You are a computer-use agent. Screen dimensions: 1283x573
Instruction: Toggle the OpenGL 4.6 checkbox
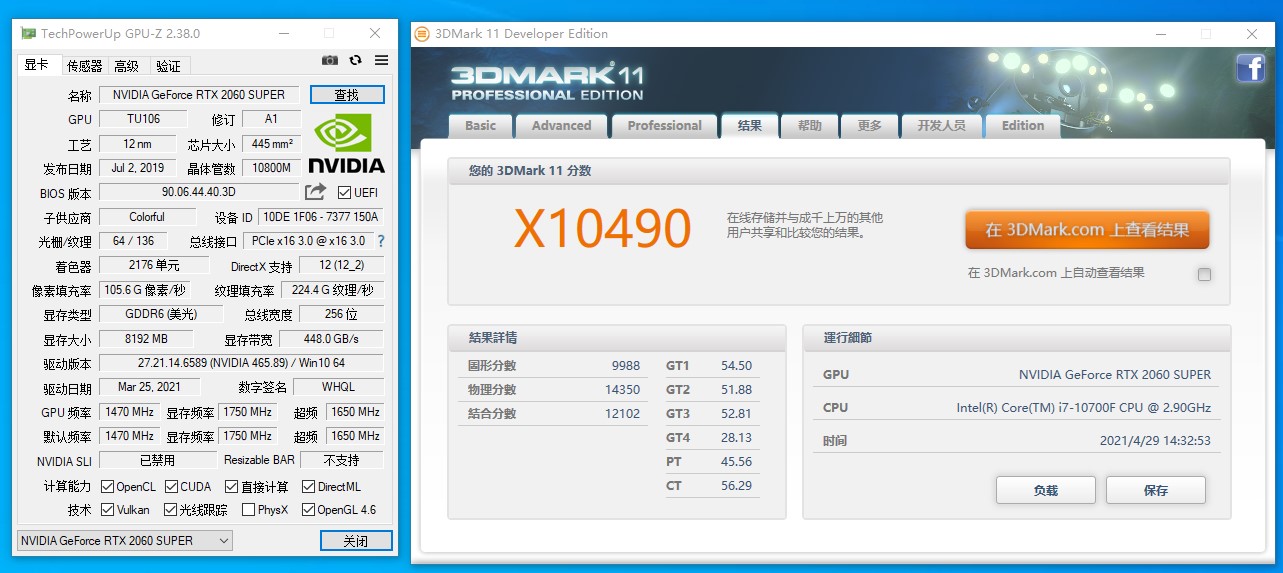(x=308, y=510)
